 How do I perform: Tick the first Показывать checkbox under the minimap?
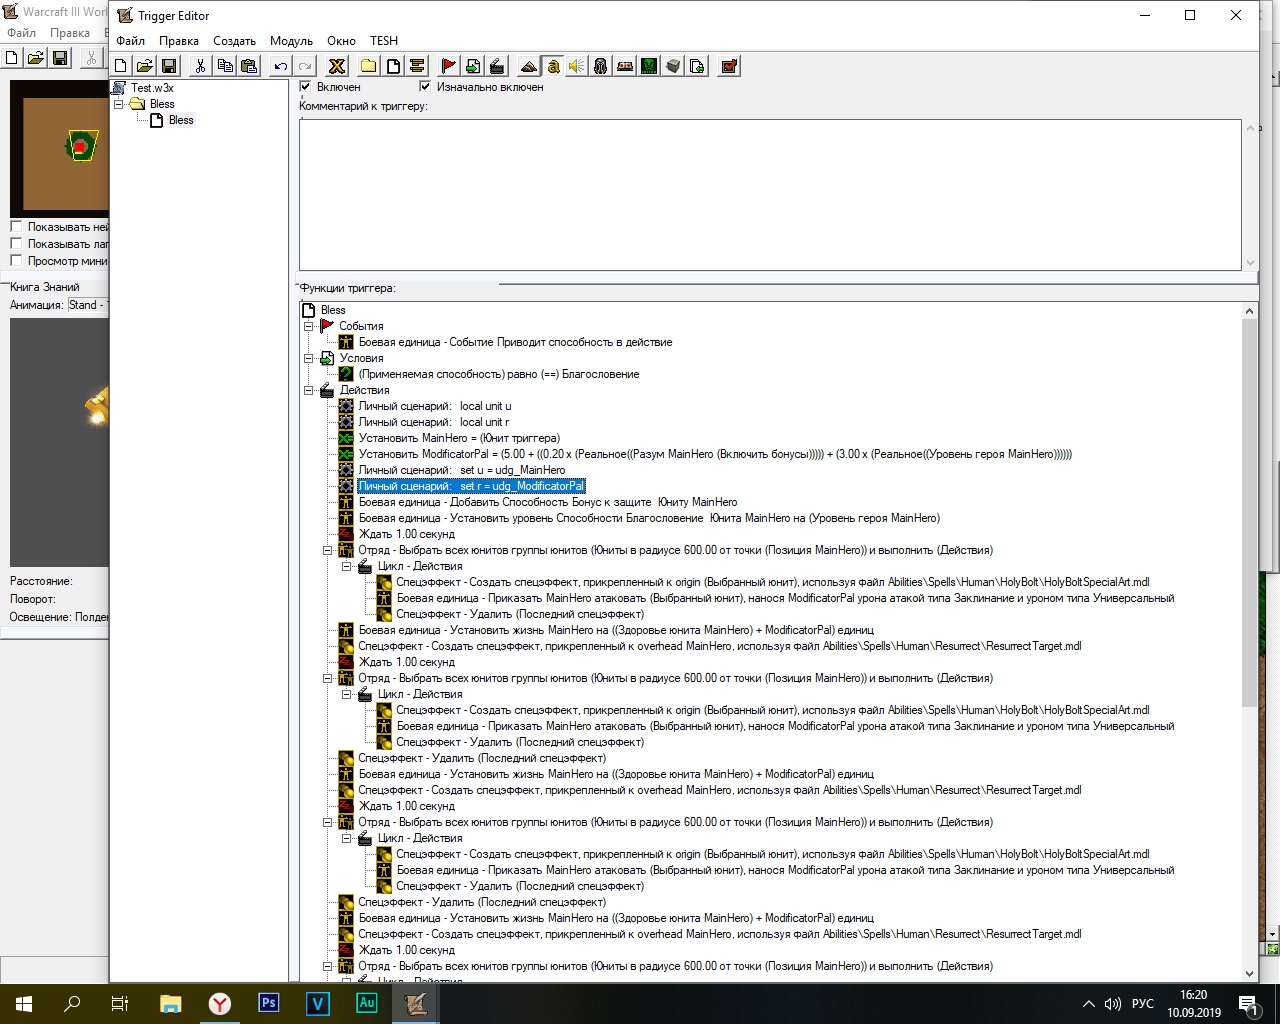(x=16, y=227)
